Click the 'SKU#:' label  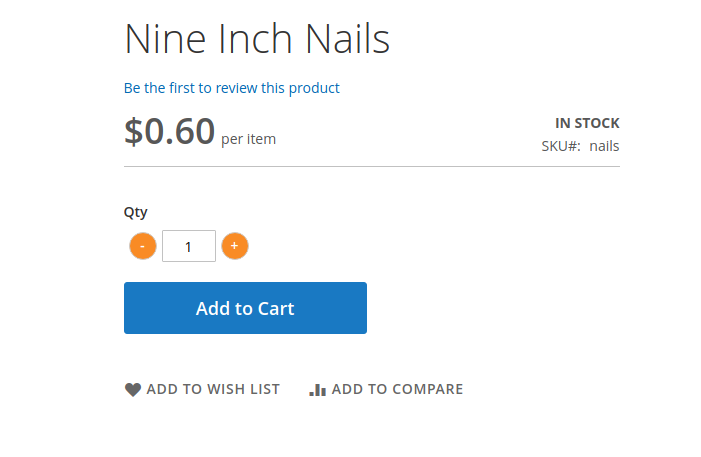[x=561, y=146]
